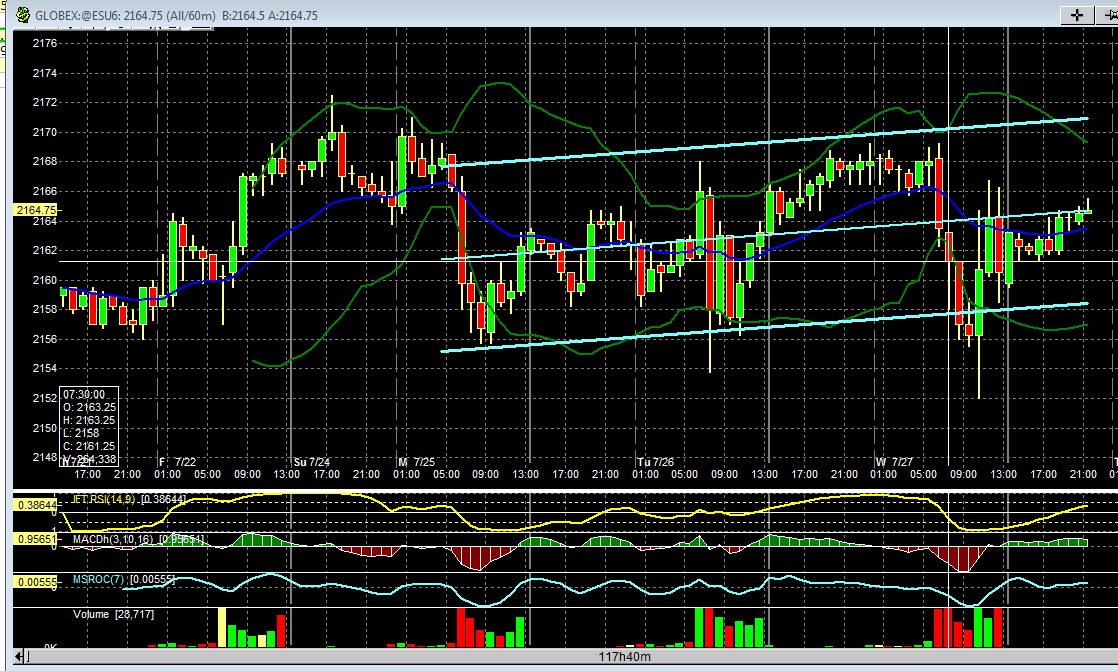Select the MACDh(3,10,16) indicator label

click(x=113, y=539)
